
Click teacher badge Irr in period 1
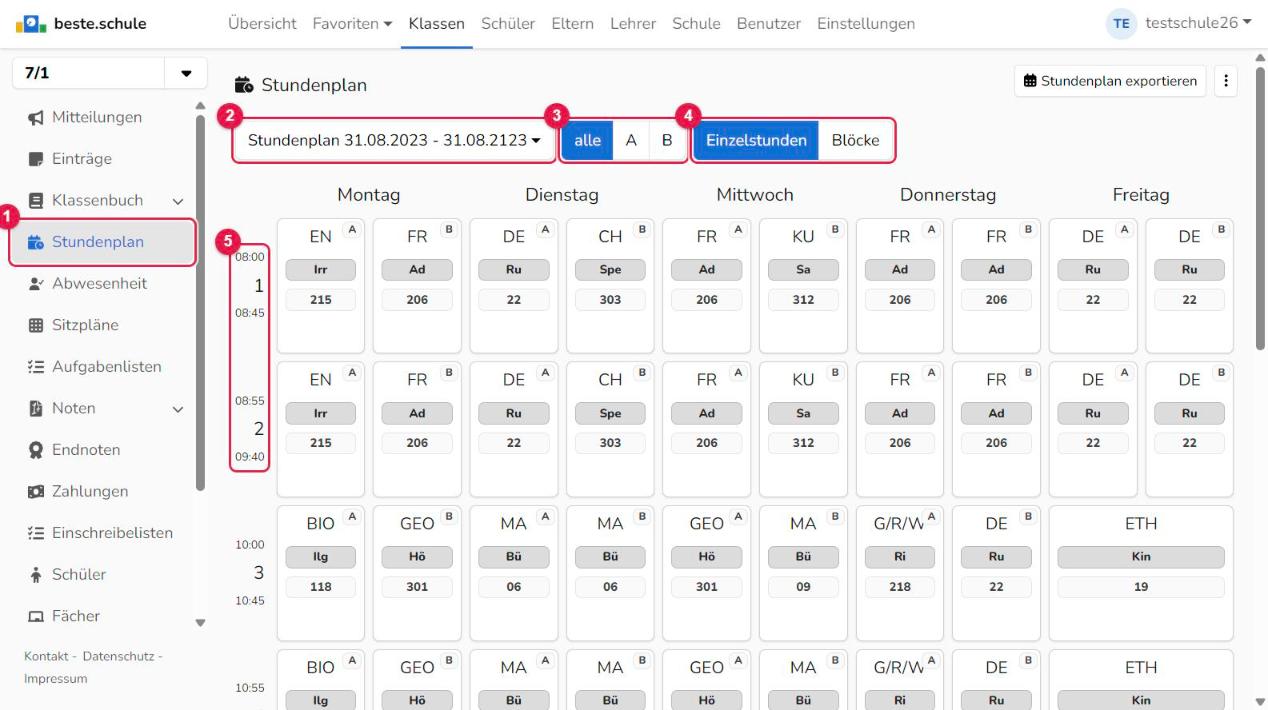319,270
